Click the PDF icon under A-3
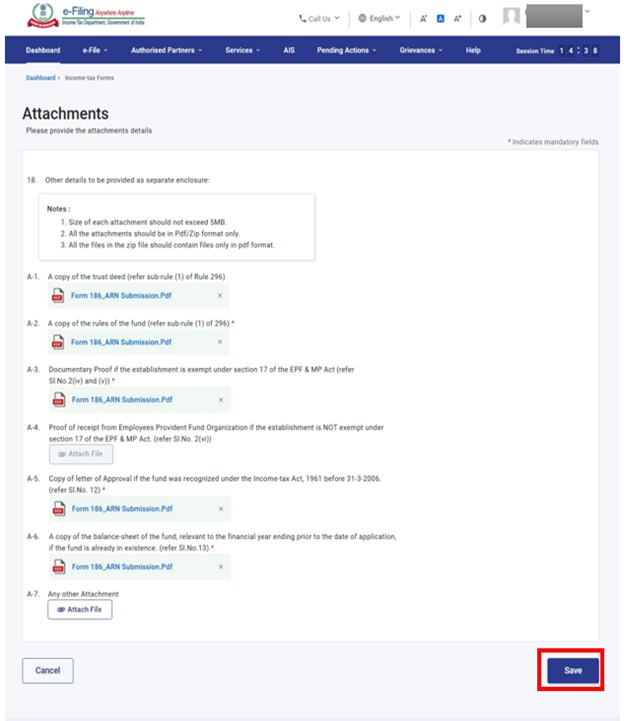Screen dimensions: 624x721 coord(58,400)
